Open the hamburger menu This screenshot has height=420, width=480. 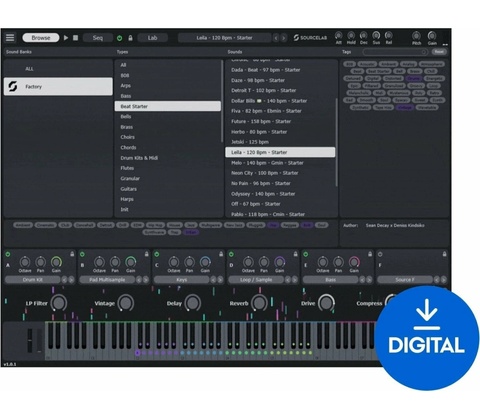click(x=10, y=38)
